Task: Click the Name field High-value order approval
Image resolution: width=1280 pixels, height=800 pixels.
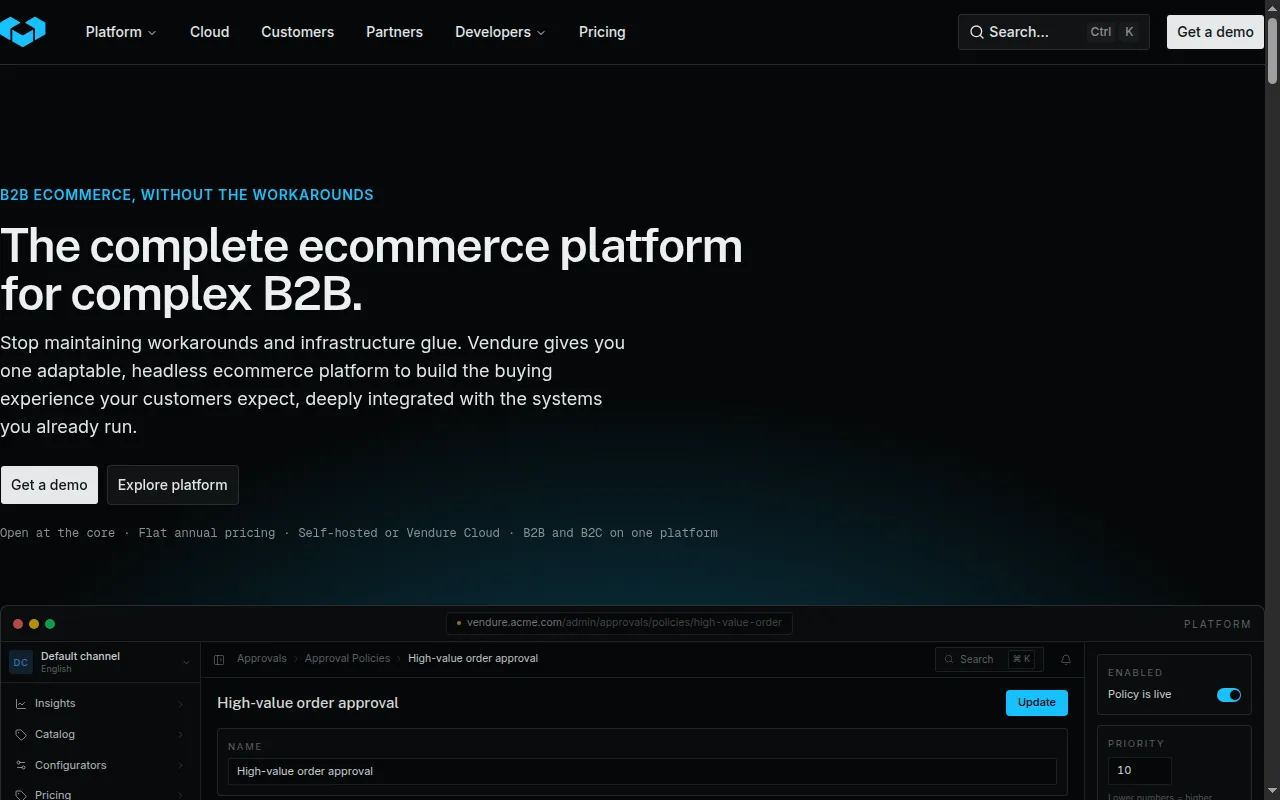Action: 642,772
